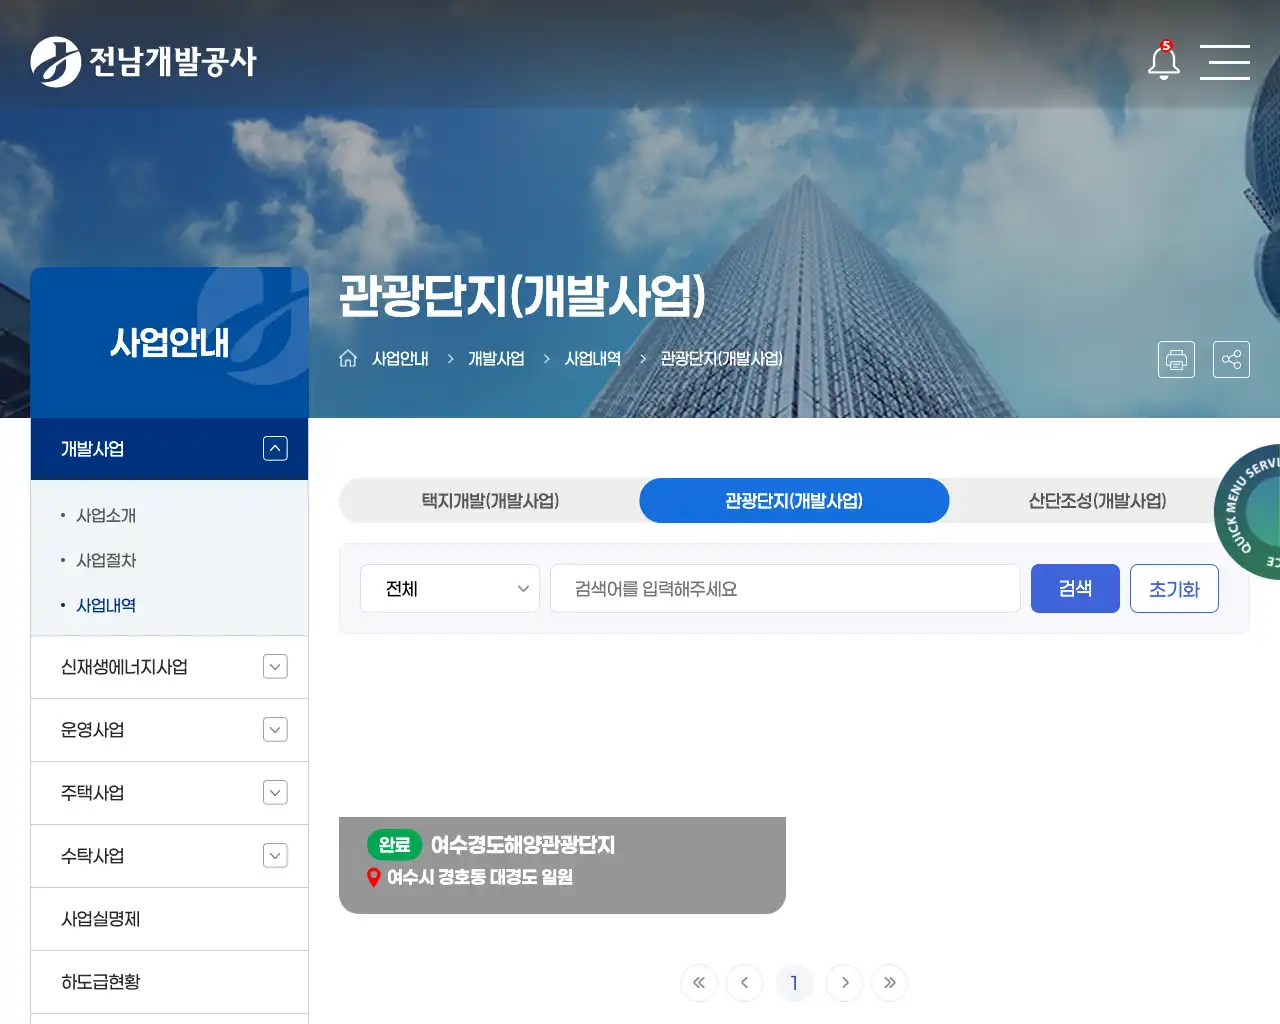Go to previous page arrow

click(744, 983)
